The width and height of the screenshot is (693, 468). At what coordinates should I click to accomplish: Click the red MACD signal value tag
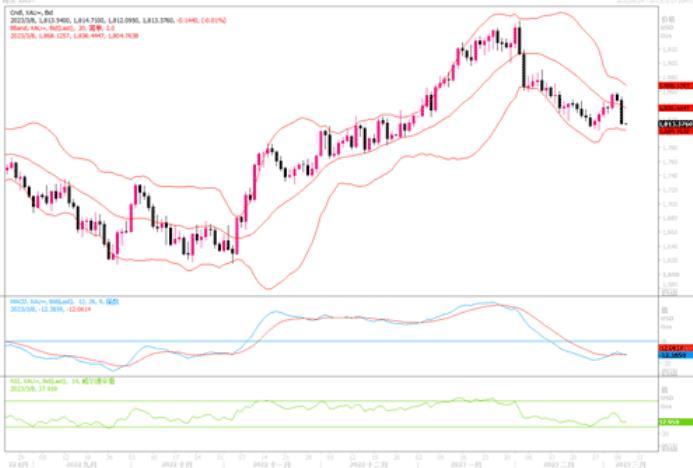click(x=672, y=347)
